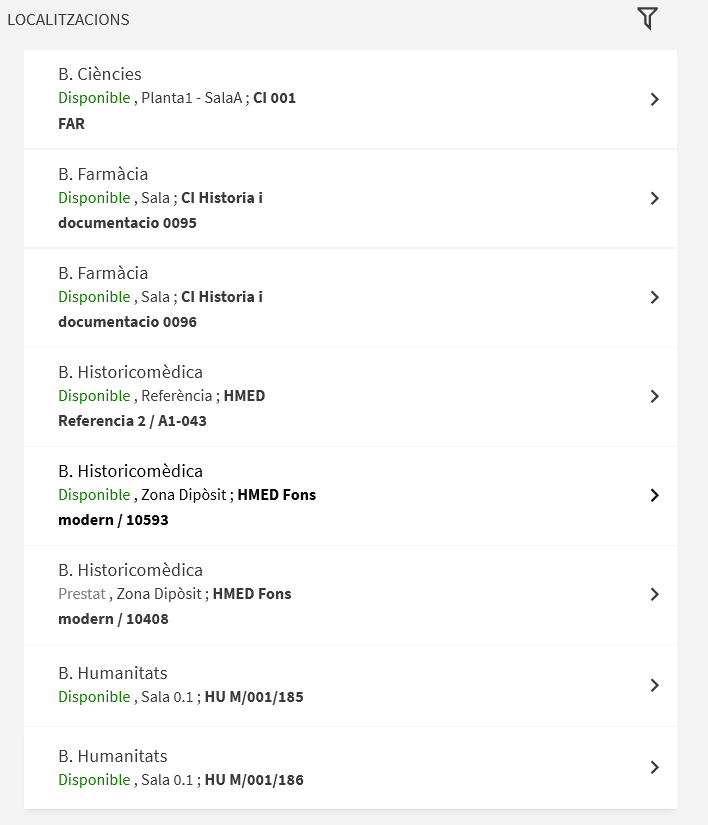
Task: Open chevron for HMED Referencia 2 / A1-043
Action: point(654,396)
